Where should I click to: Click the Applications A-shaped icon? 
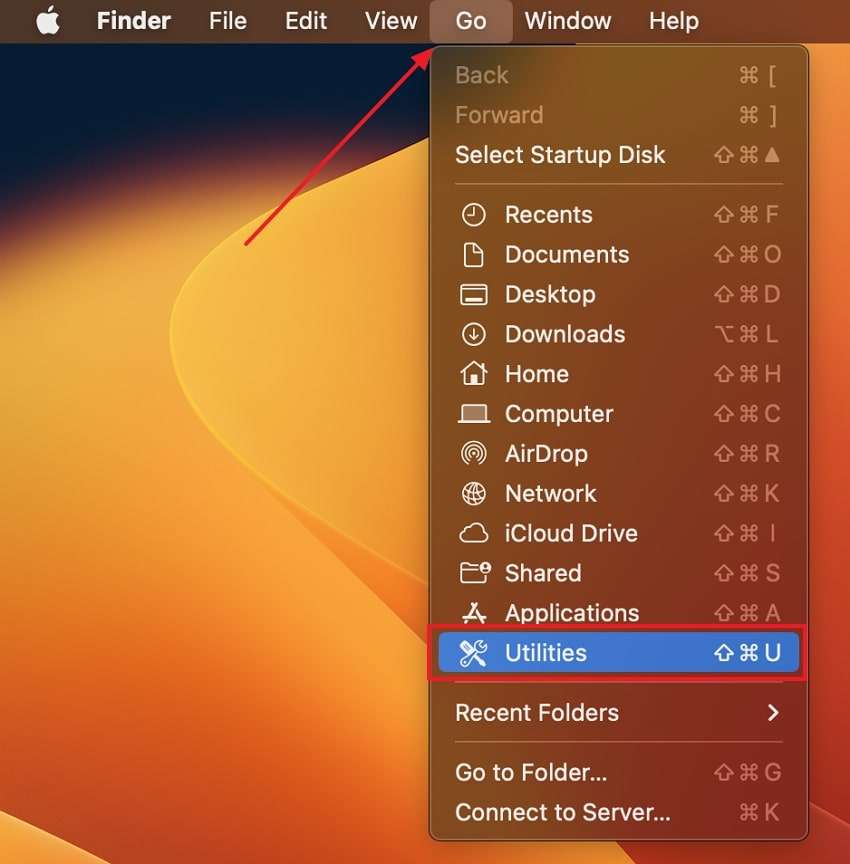[x=473, y=613]
